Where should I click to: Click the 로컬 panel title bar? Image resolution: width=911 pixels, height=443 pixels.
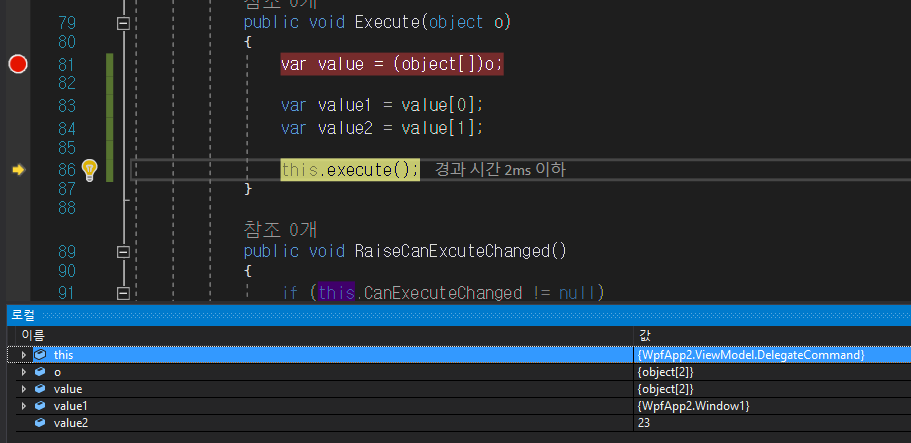459,316
